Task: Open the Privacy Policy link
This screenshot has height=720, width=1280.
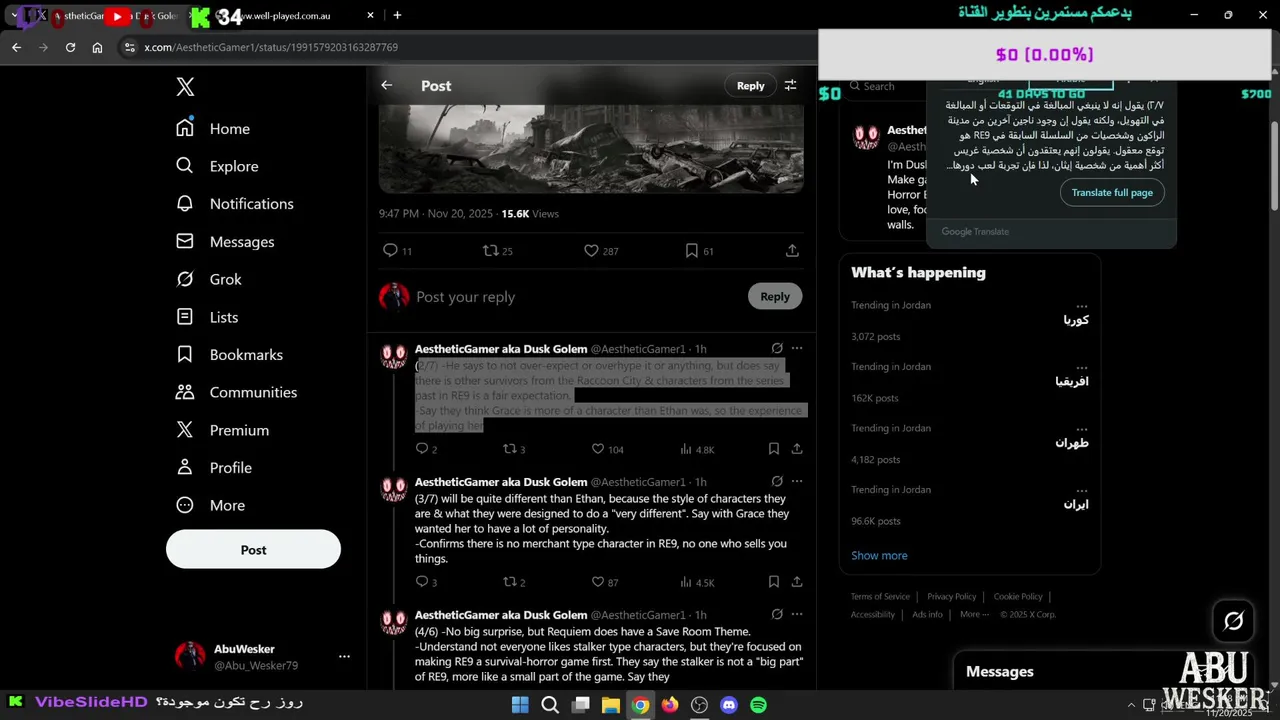Action: pyautogui.click(x=951, y=596)
